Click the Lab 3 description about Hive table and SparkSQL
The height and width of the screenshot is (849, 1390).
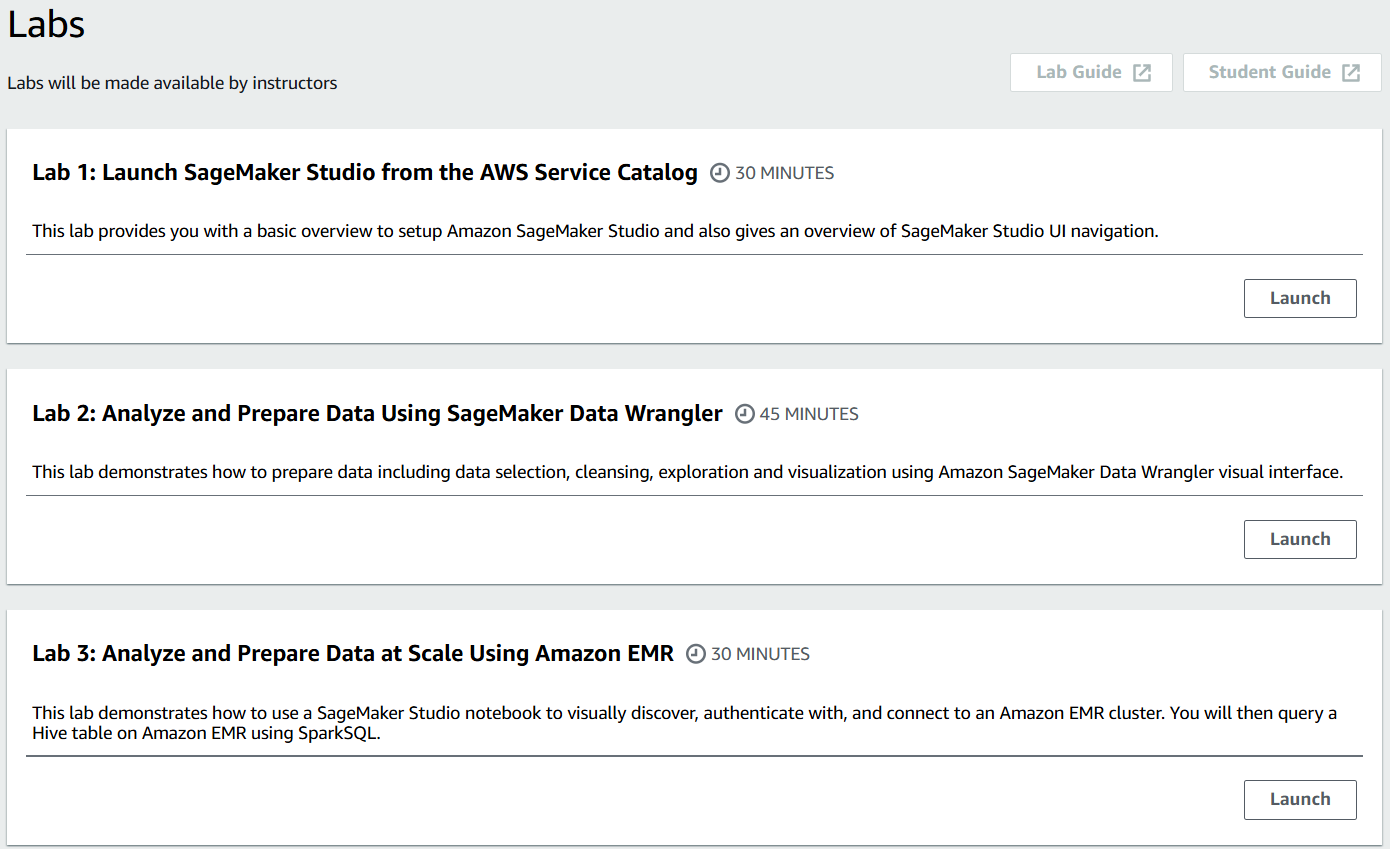[x=684, y=723]
